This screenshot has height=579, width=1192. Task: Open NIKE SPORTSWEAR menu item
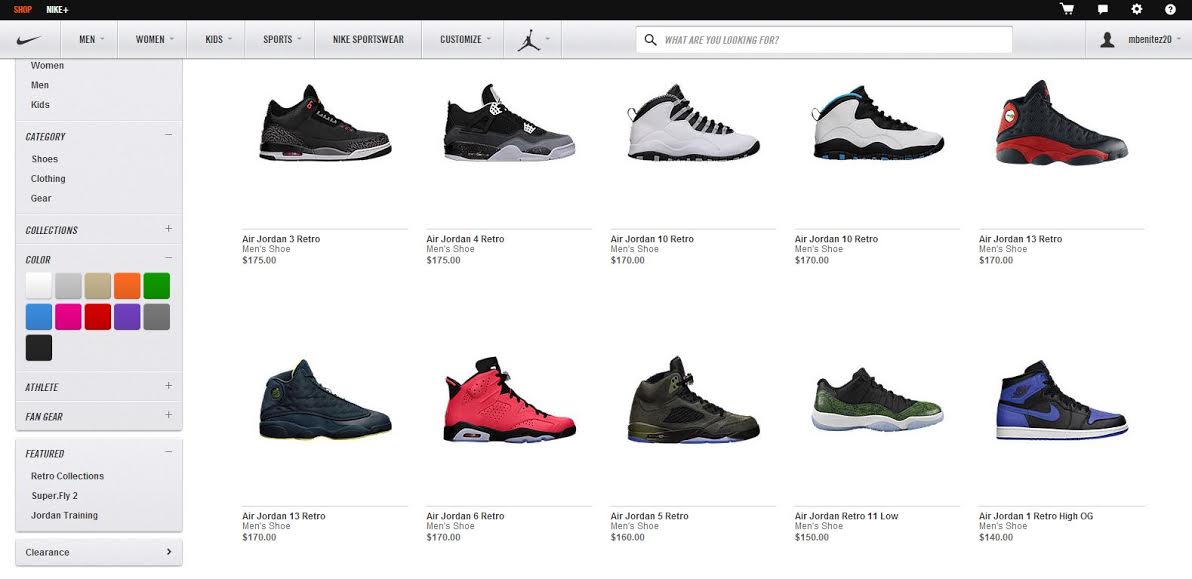click(368, 40)
